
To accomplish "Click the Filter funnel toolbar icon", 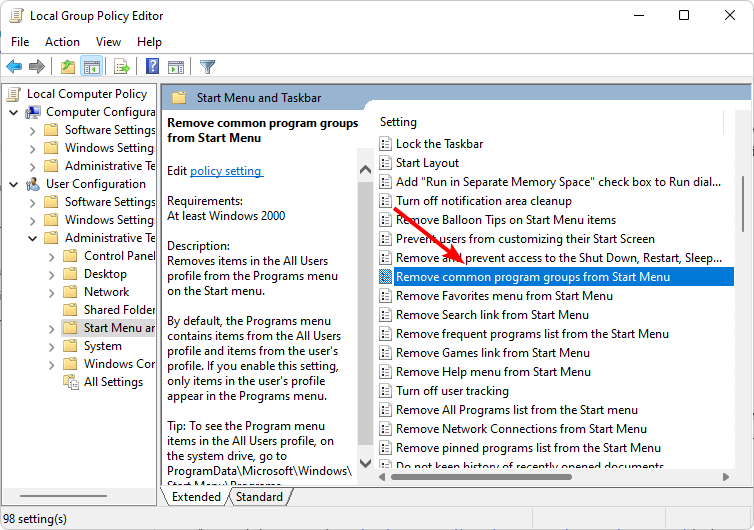I will (x=207, y=67).
